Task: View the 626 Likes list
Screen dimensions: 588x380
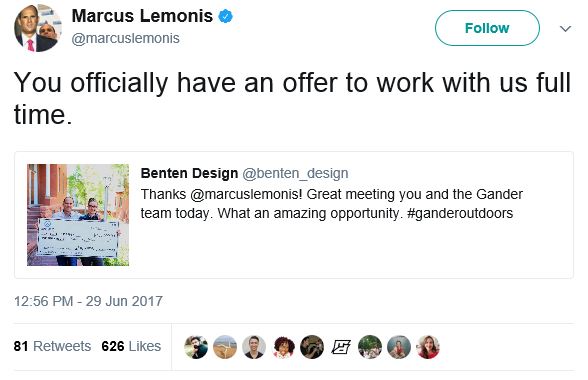Action: (131, 346)
